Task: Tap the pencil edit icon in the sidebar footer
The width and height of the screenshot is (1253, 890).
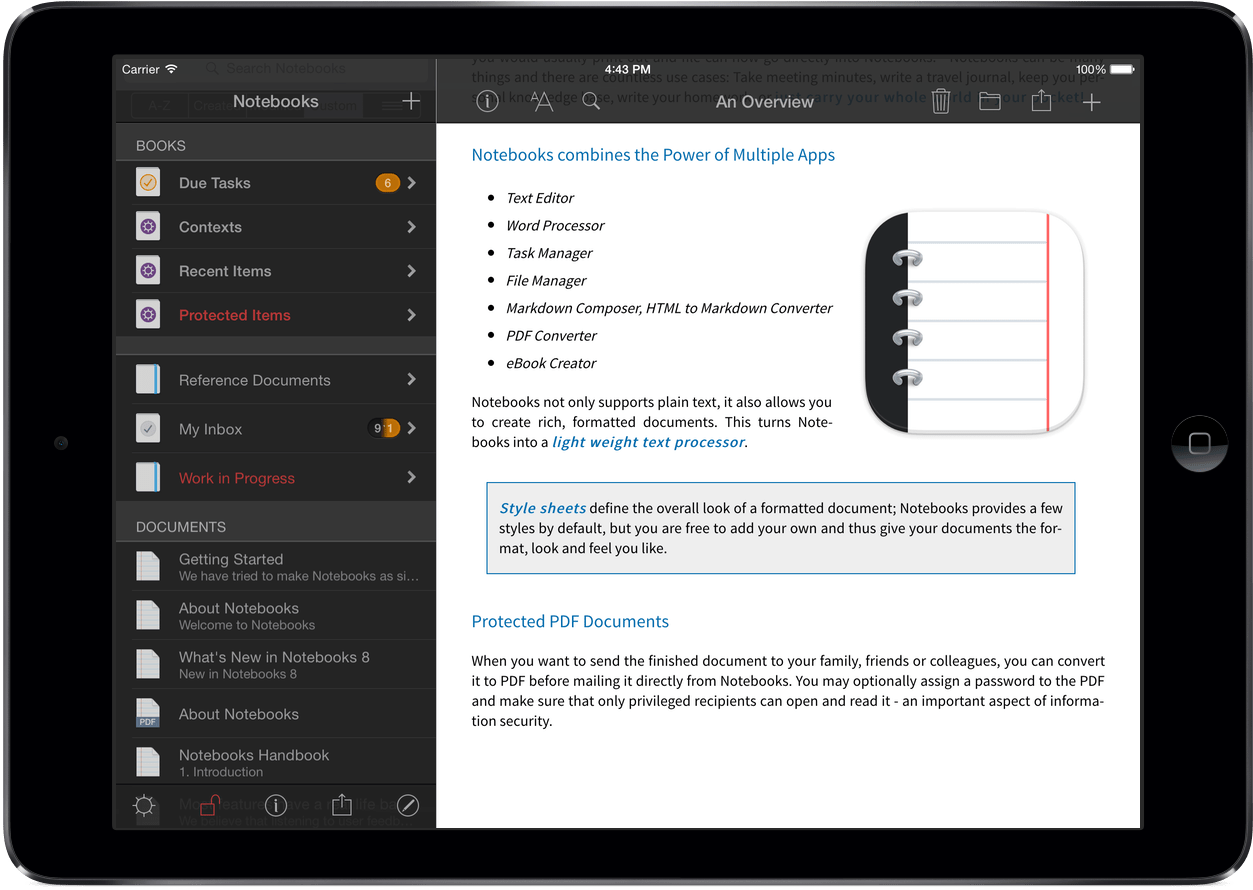Action: click(x=408, y=805)
